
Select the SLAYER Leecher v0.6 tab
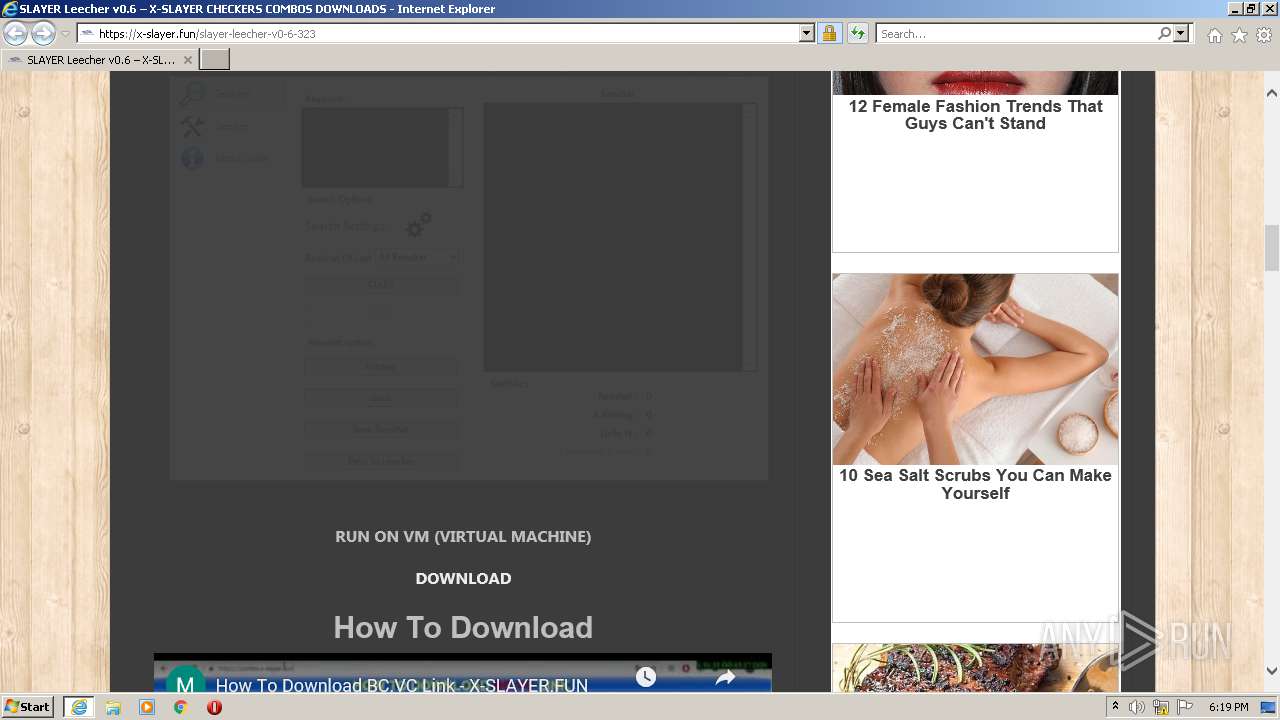[x=100, y=60]
